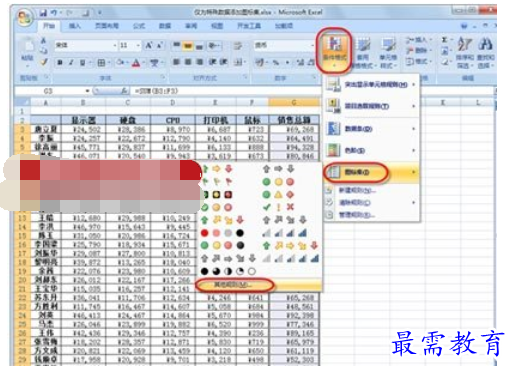This screenshot has height=375, width=513.
Task: Select 5 gray arrows icon set
Action: click(228, 258)
